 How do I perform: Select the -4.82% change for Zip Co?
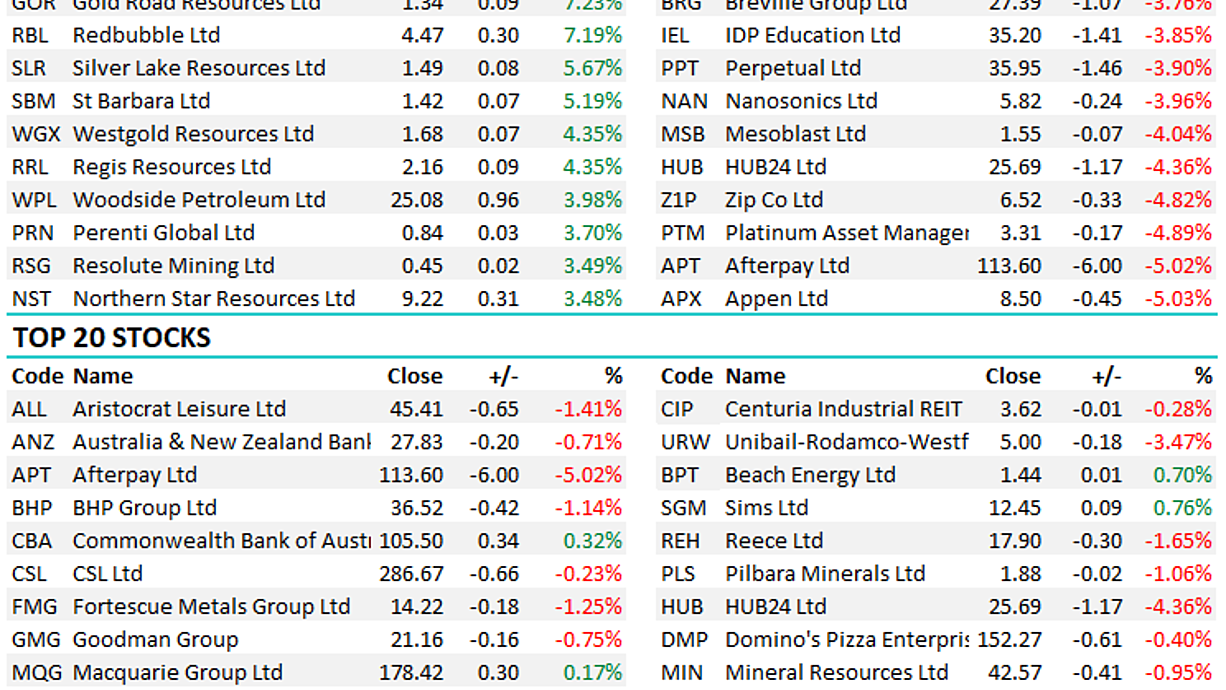[x=1179, y=200]
